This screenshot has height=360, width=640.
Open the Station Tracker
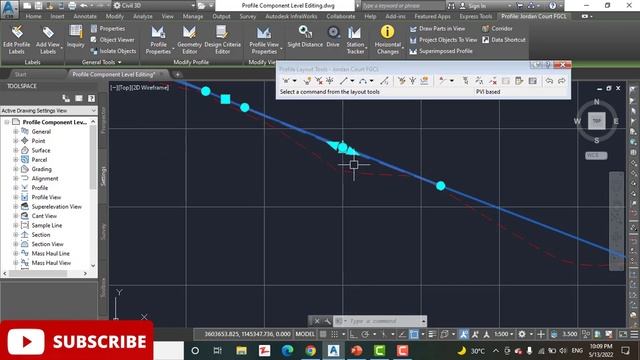(355, 40)
